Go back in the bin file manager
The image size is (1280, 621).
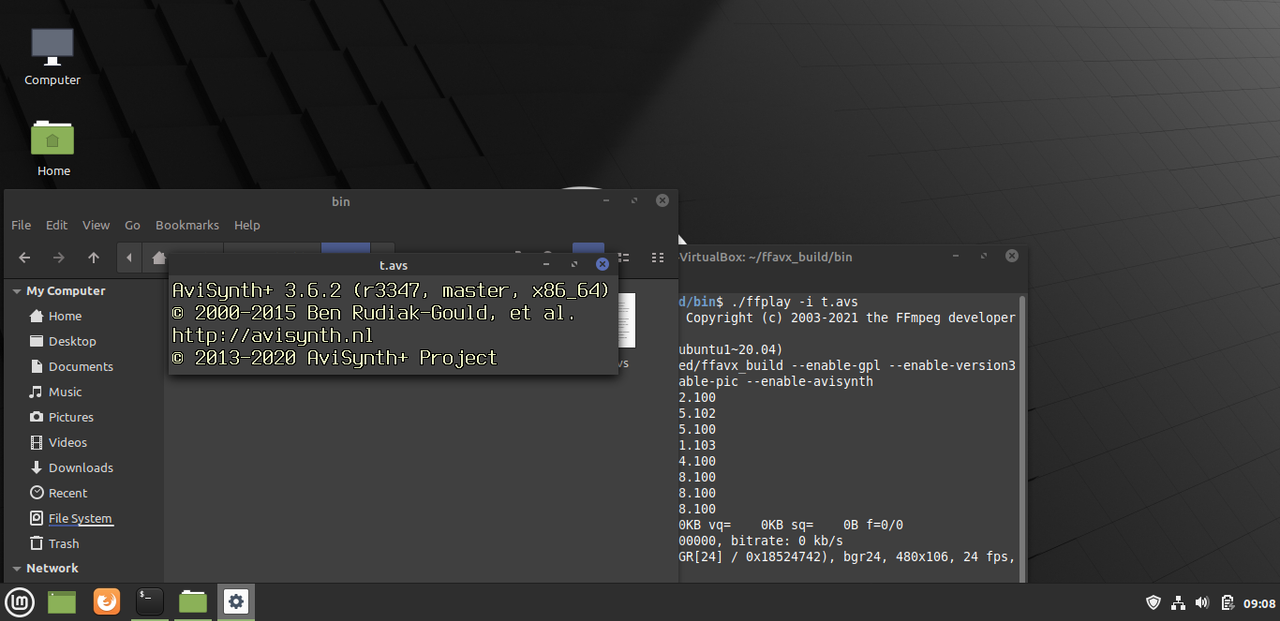pos(25,257)
